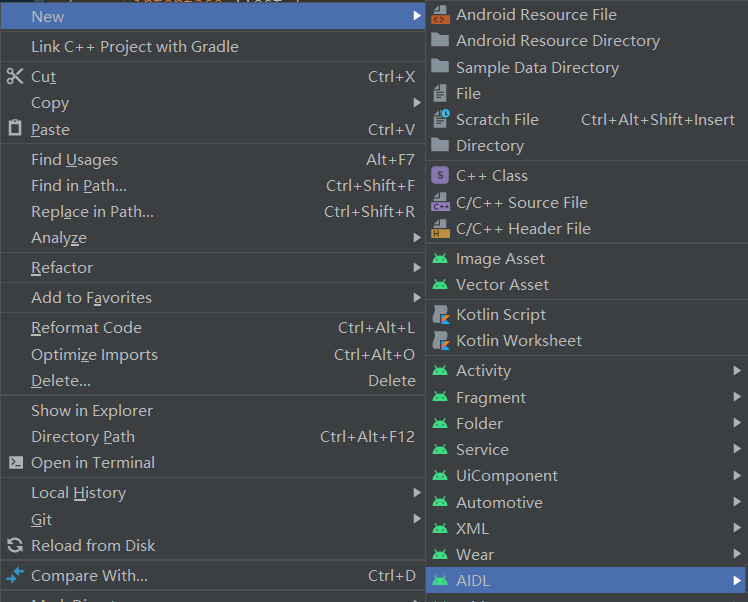Open Replace in Path menu entry
The height and width of the screenshot is (602, 748).
213,212
